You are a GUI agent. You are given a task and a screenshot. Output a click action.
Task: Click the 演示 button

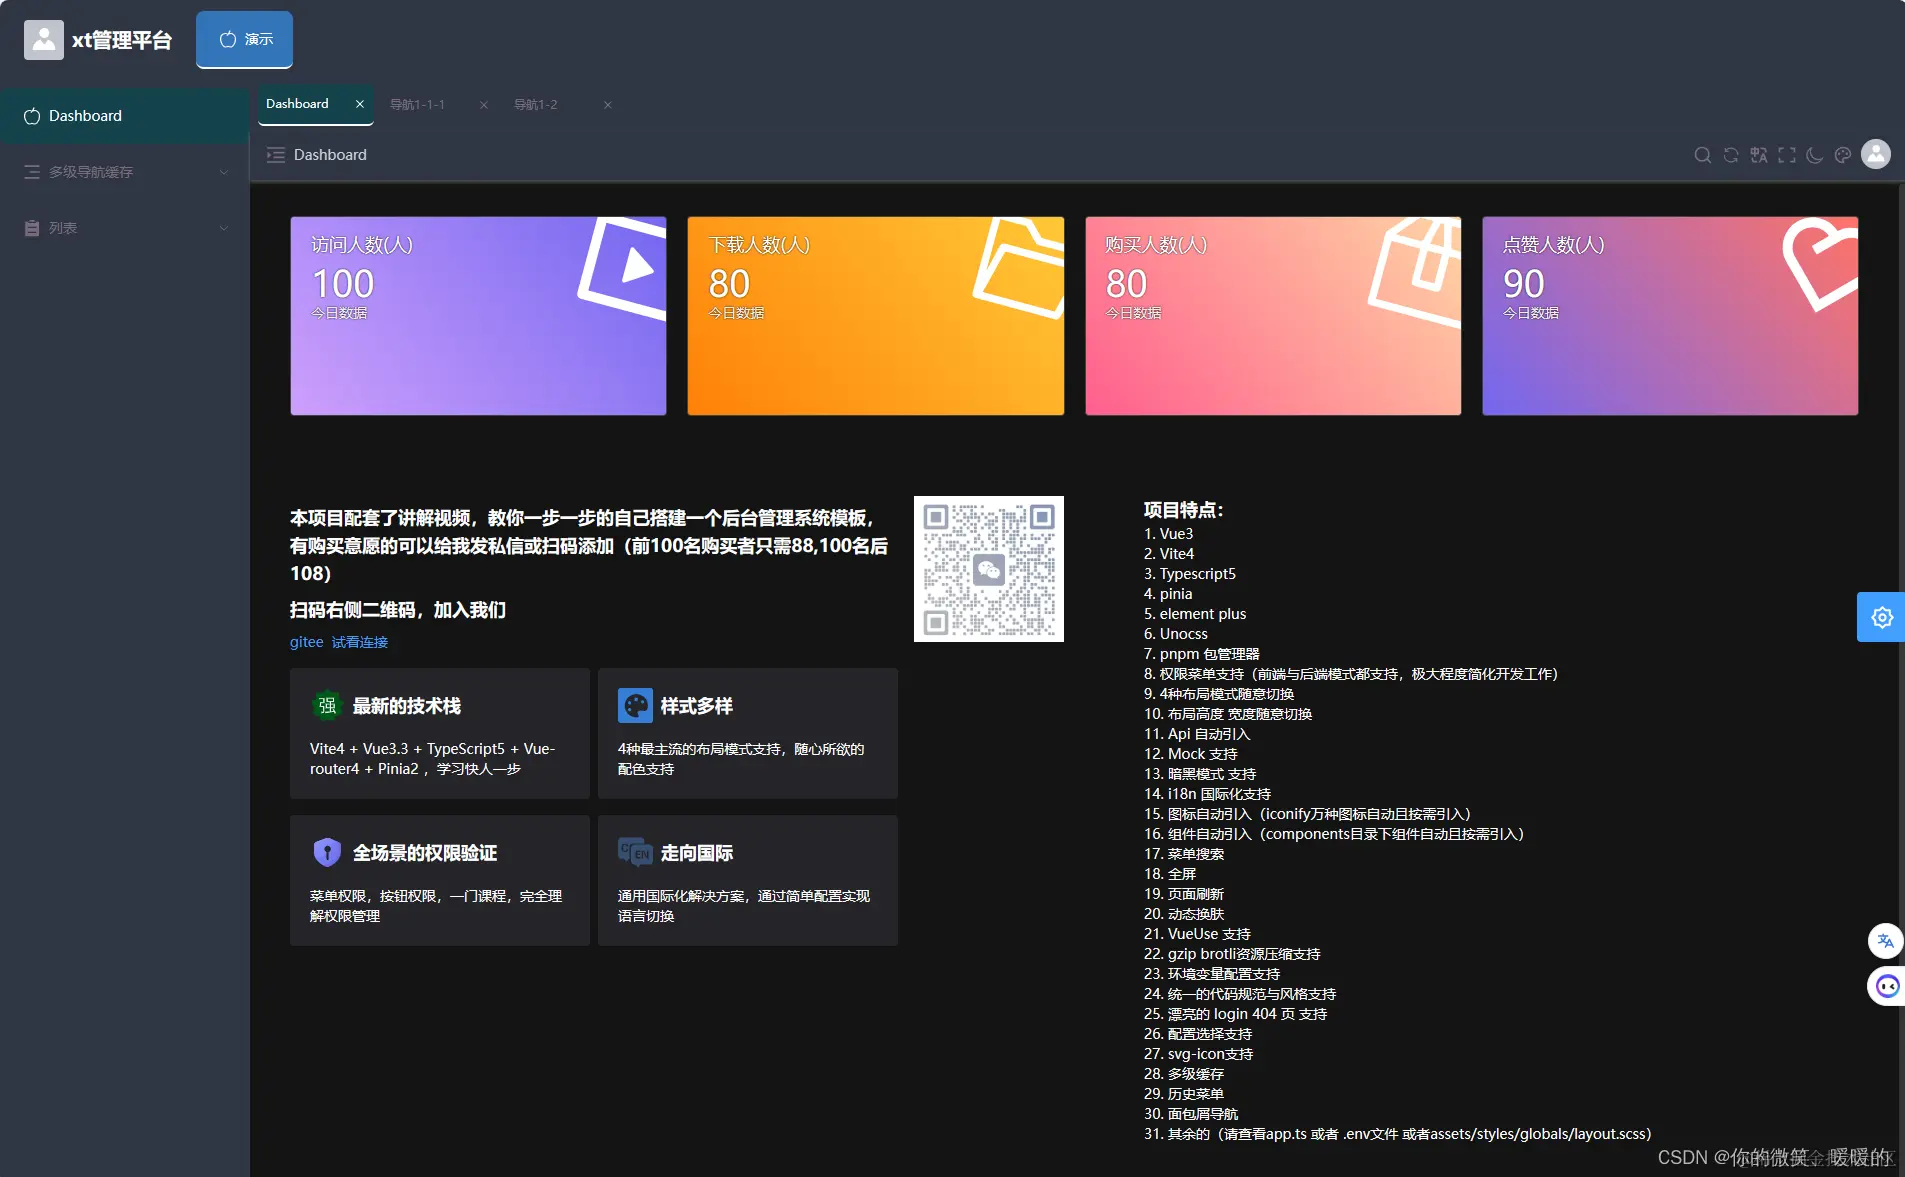(244, 39)
